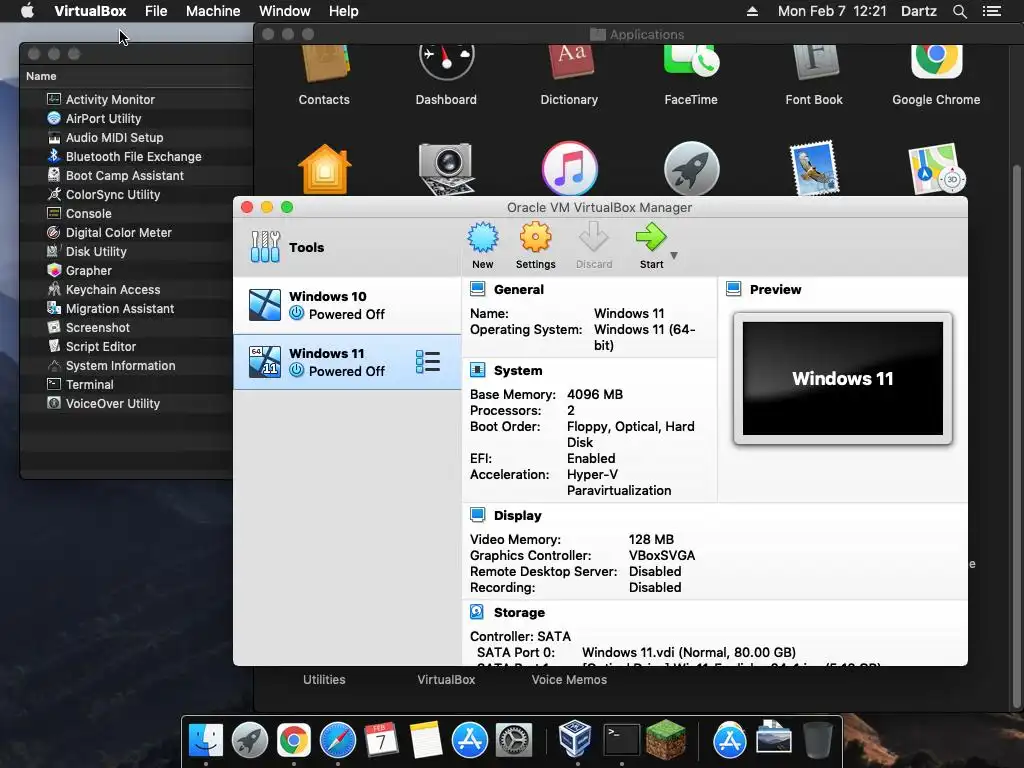Click Minecraft grass block in the Dock
The height and width of the screenshot is (768, 1024).
[x=665, y=739]
